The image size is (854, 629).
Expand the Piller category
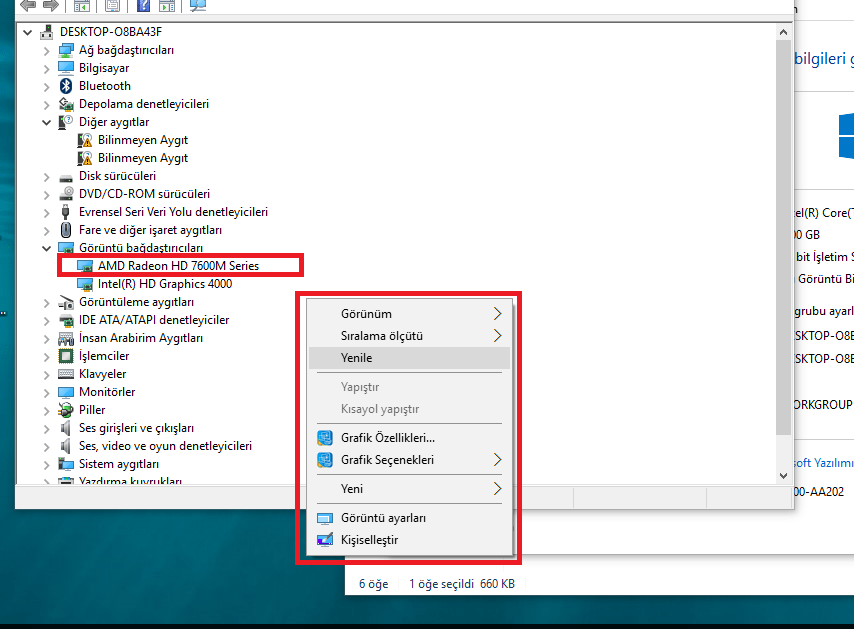click(46, 411)
